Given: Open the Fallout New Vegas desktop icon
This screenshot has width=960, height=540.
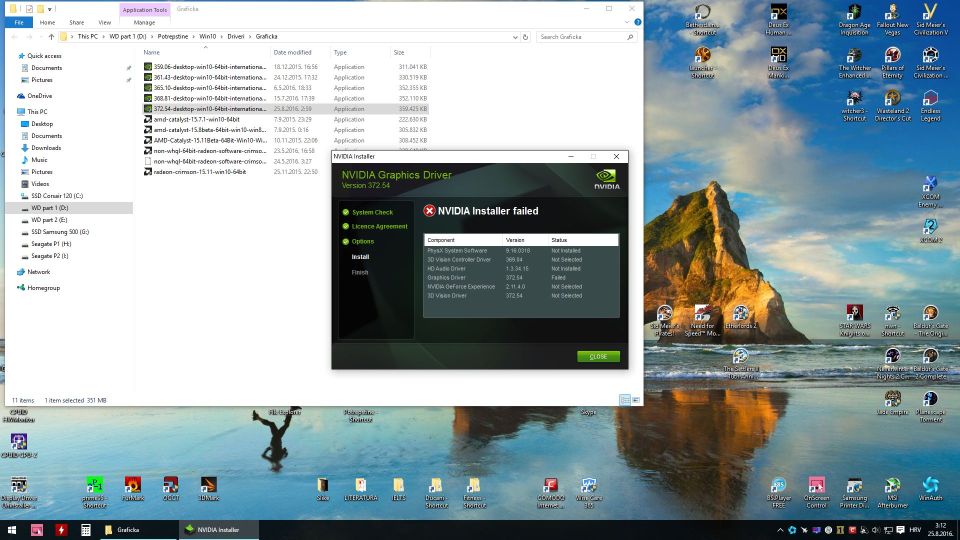Looking at the screenshot, I should 892,14.
